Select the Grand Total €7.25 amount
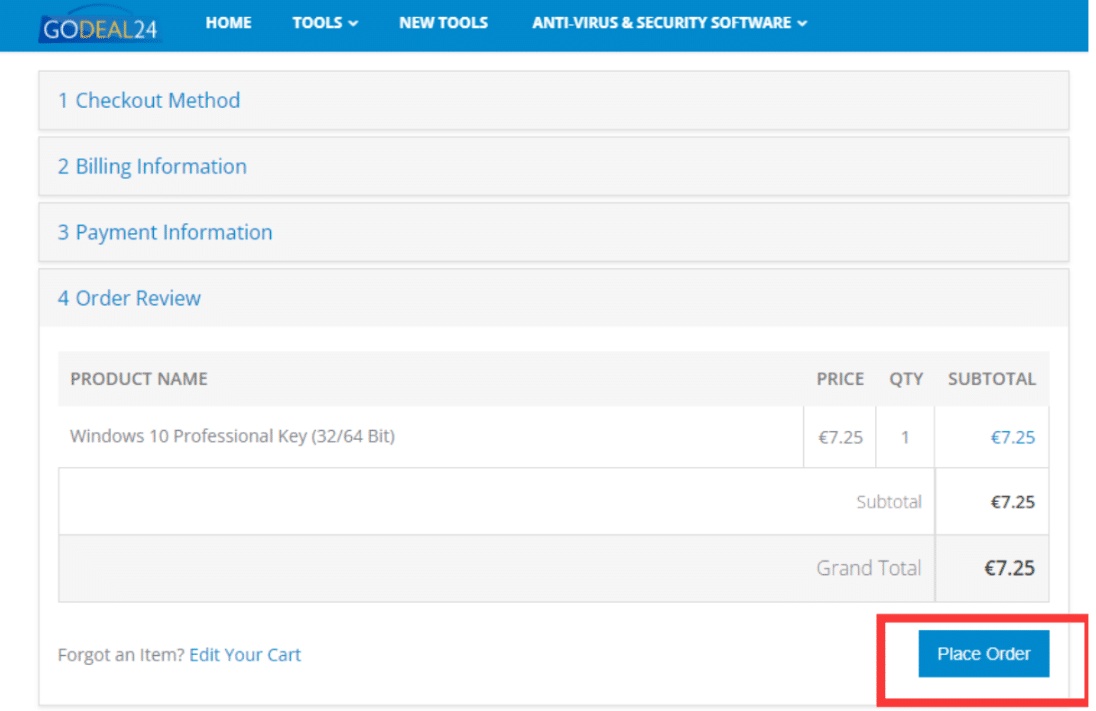 [1009, 568]
